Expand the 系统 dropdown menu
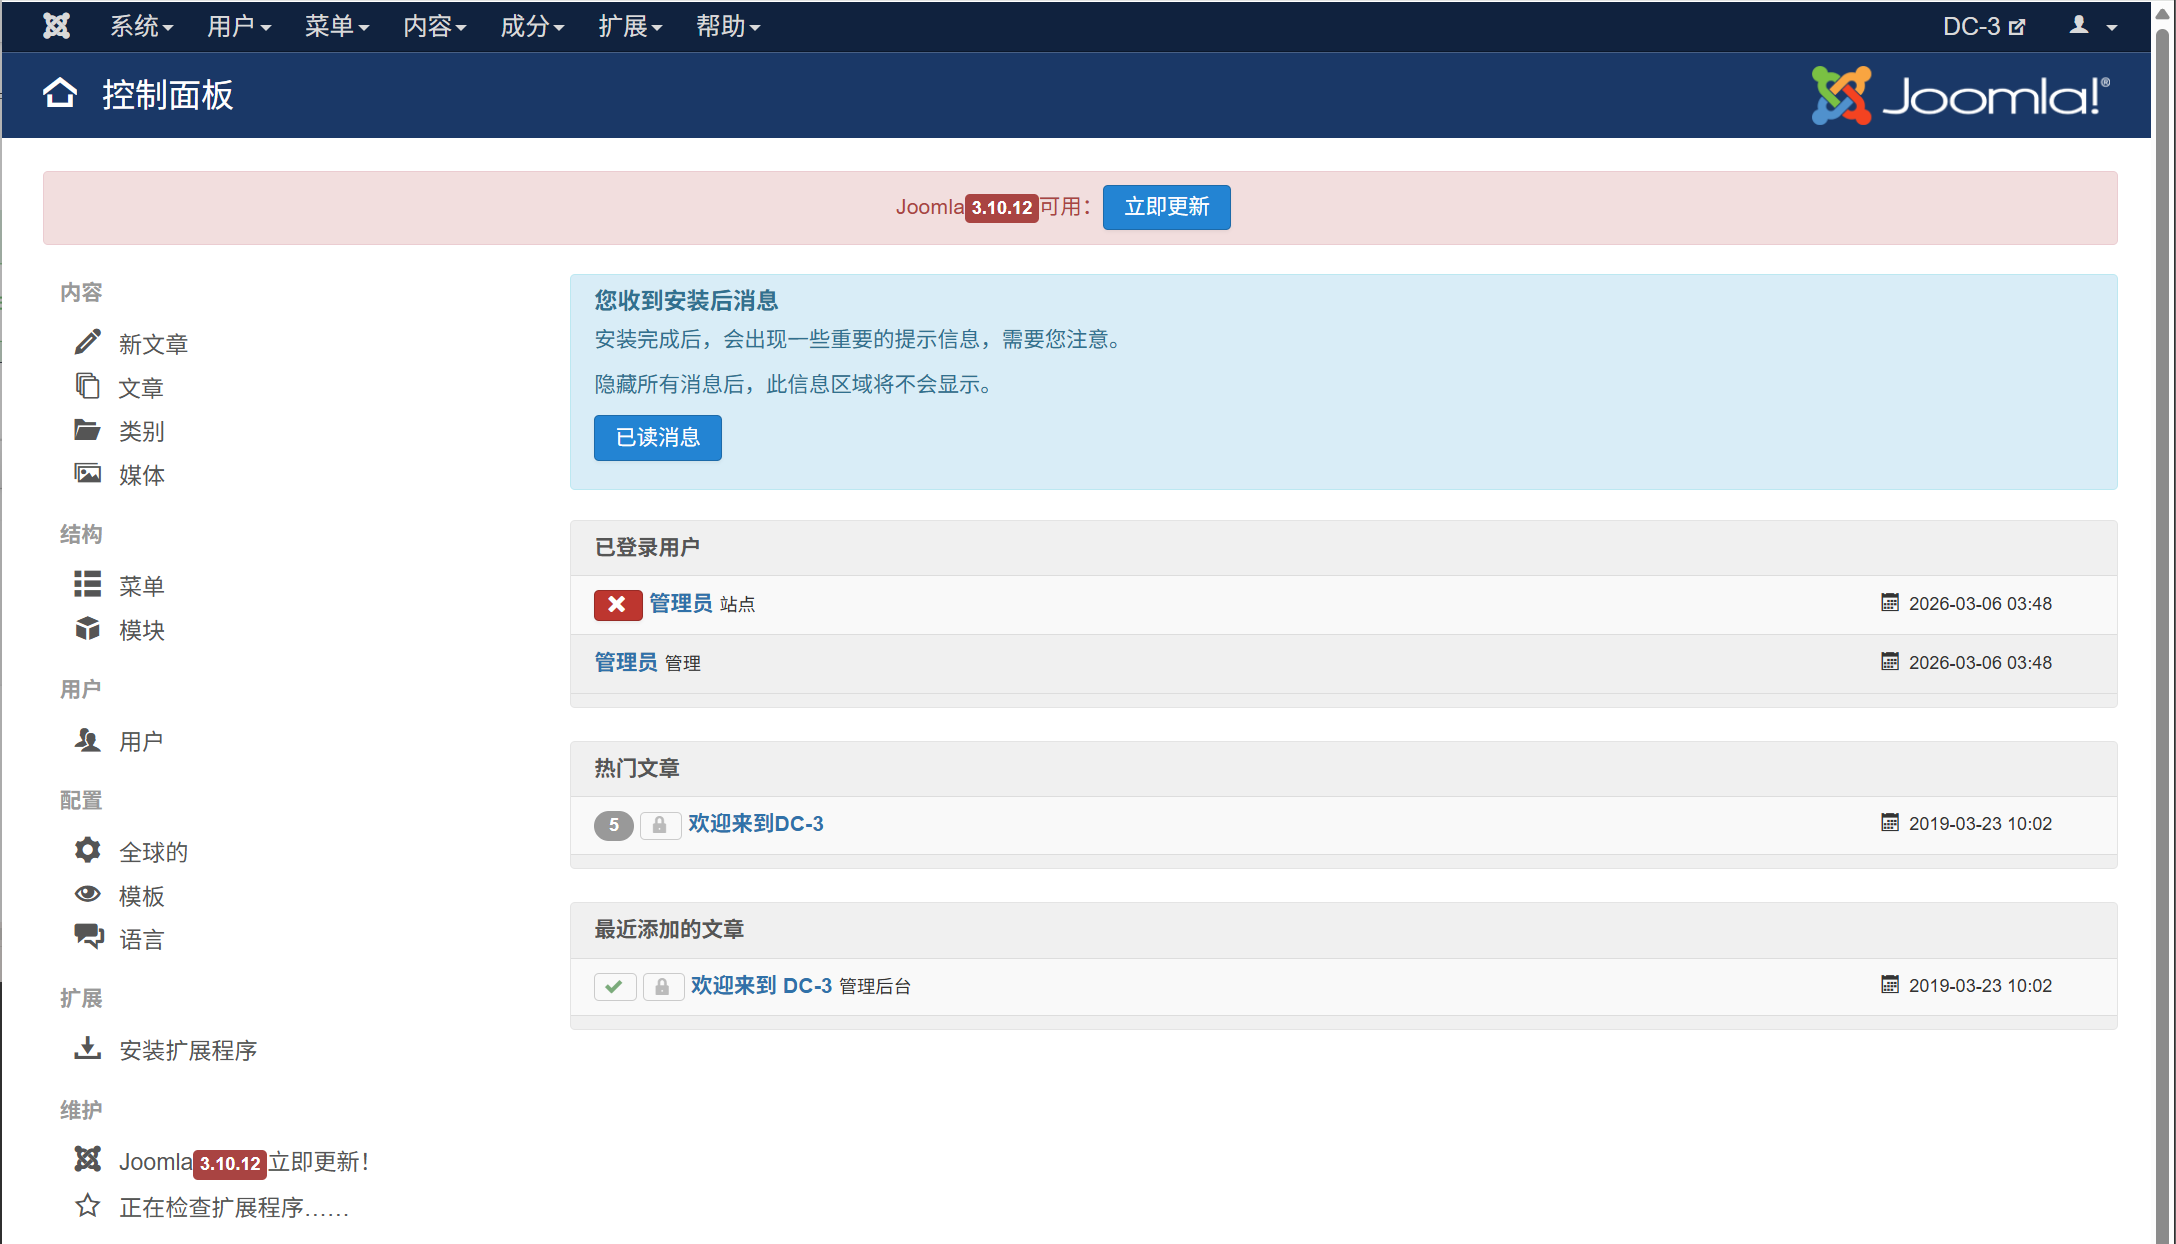This screenshot has height=1244, width=2176. pos(141,26)
